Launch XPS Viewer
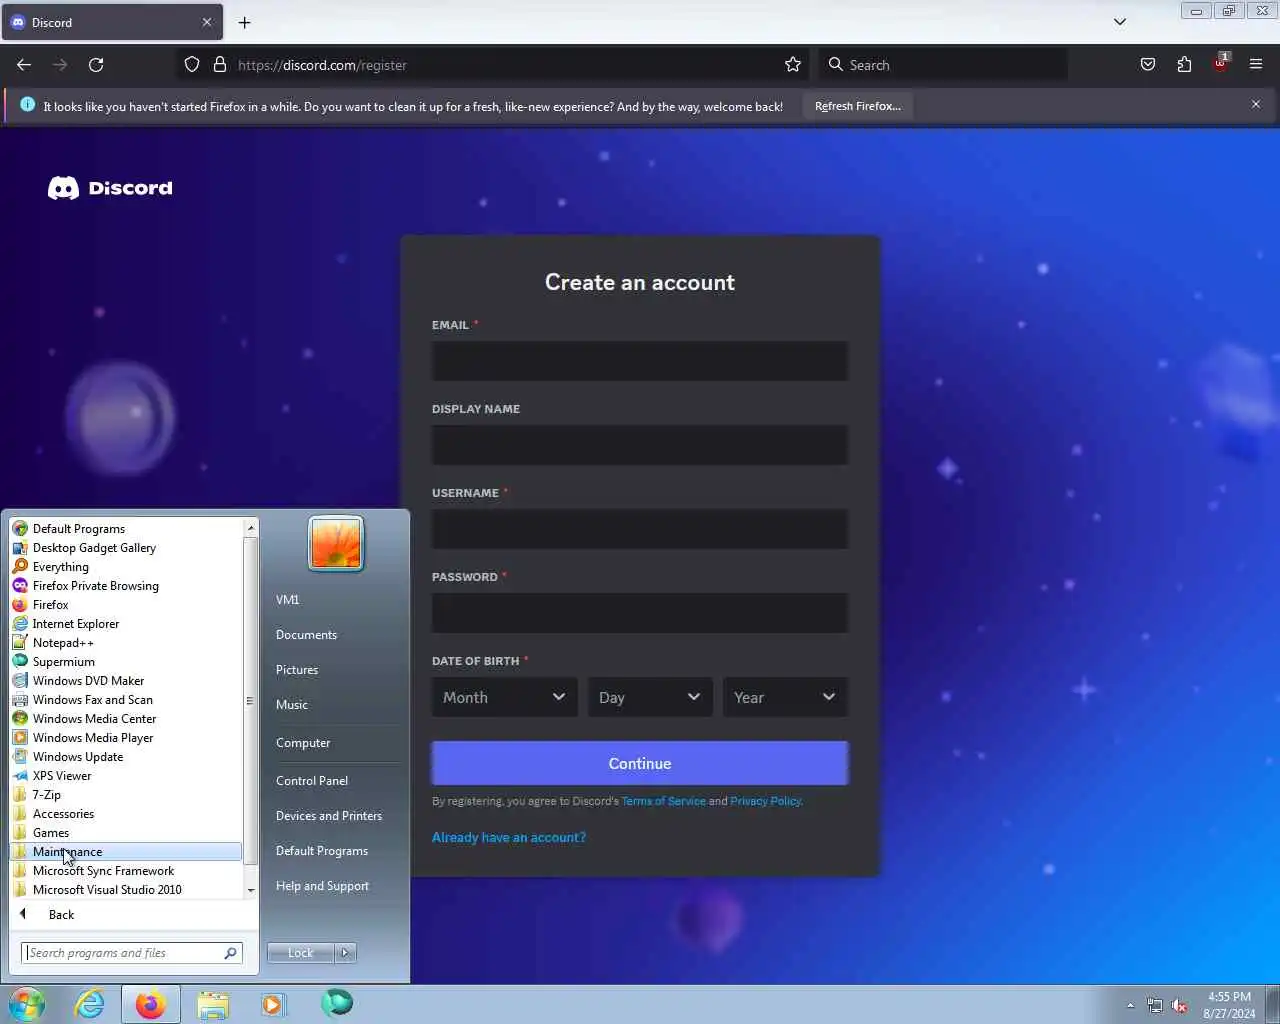This screenshot has width=1280, height=1024. pyautogui.click(x=126, y=776)
